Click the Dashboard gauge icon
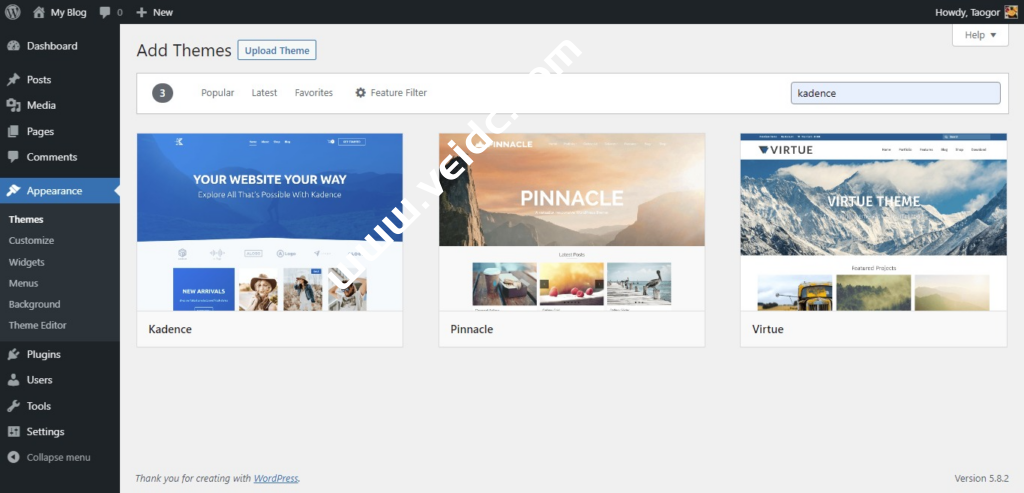This screenshot has width=1024, height=493. tap(13, 46)
